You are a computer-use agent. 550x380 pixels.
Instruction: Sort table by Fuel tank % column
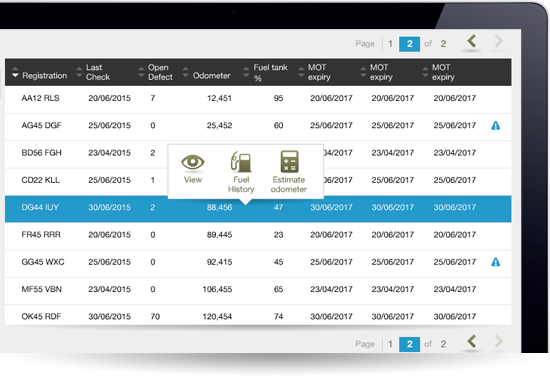(x=246, y=72)
